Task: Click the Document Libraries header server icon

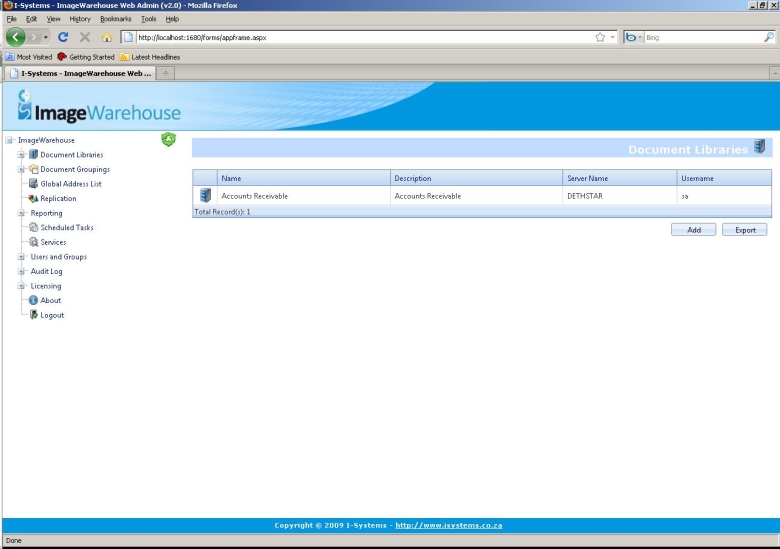Action: coord(759,147)
